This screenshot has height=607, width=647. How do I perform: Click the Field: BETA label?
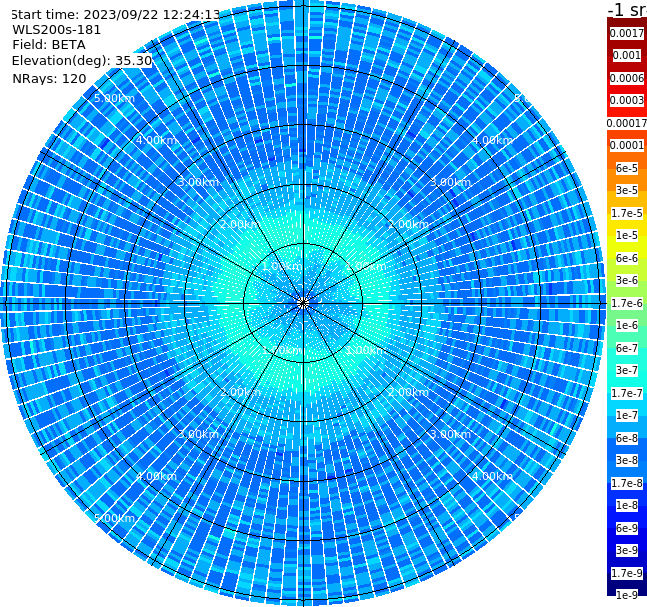click(x=49, y=45)
